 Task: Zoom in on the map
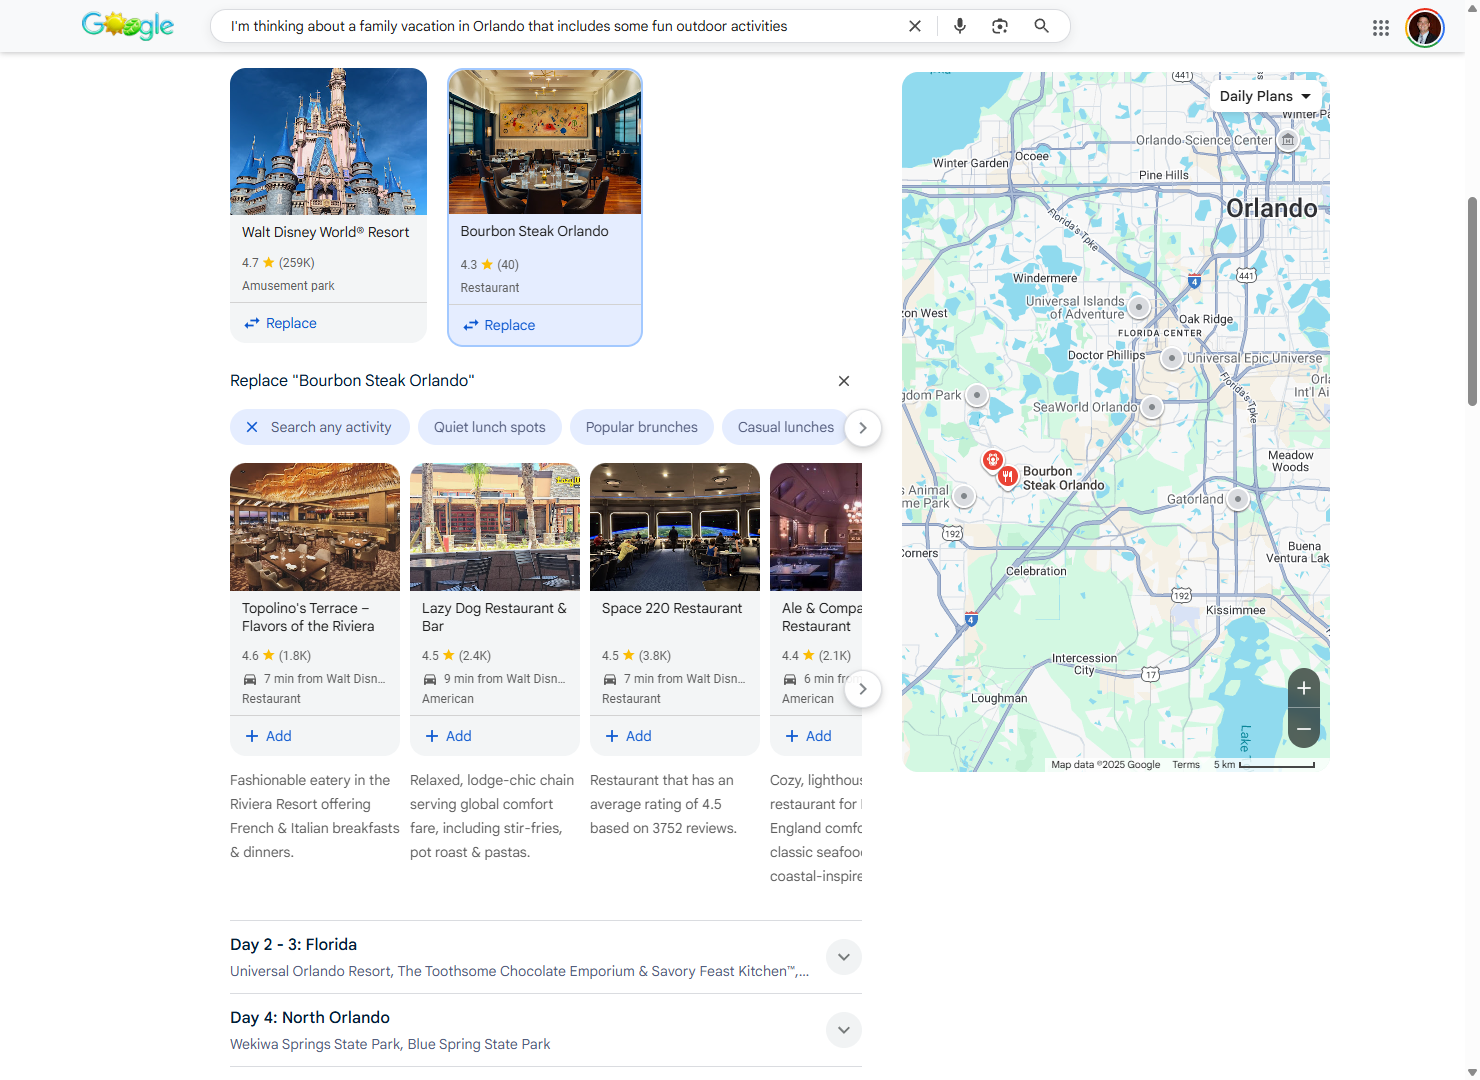(x=1303, y=688)
